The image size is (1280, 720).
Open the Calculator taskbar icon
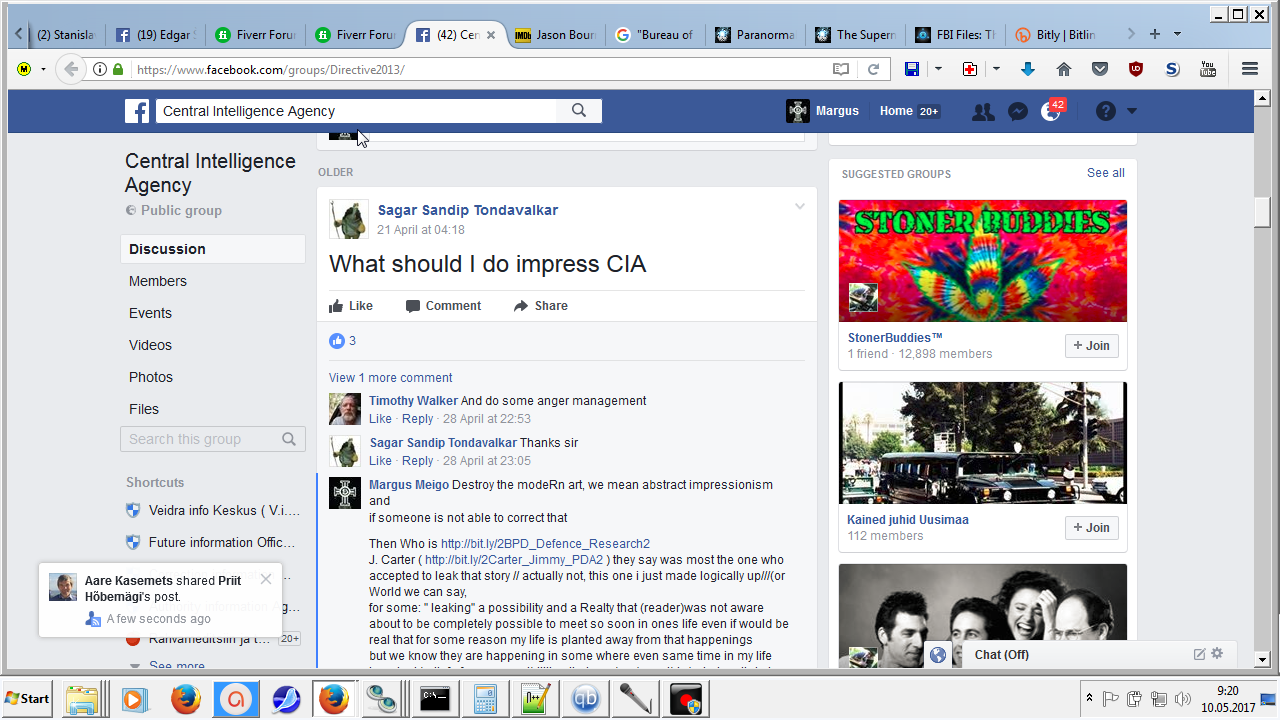coord(485,698)
